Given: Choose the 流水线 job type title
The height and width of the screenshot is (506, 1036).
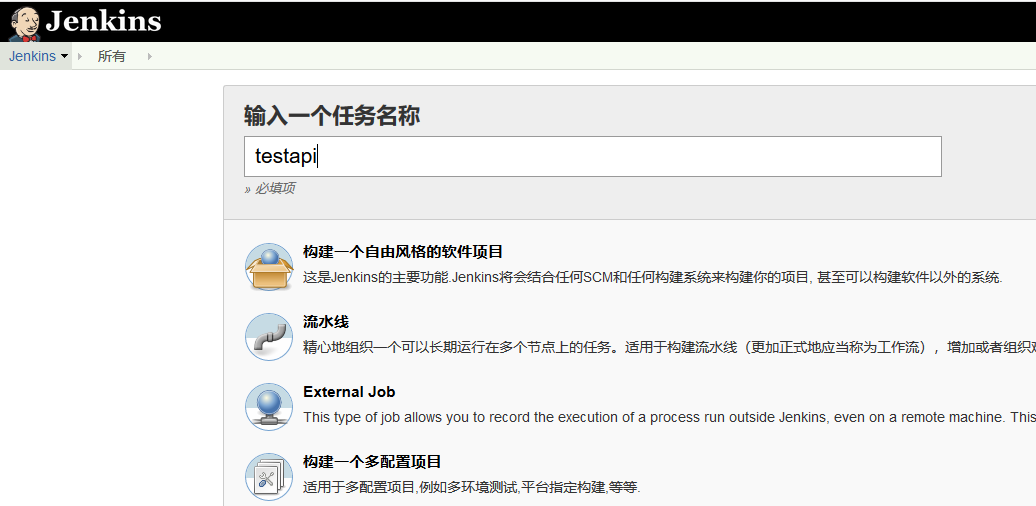Looking at the screenshot, I should tap(326, 322).
